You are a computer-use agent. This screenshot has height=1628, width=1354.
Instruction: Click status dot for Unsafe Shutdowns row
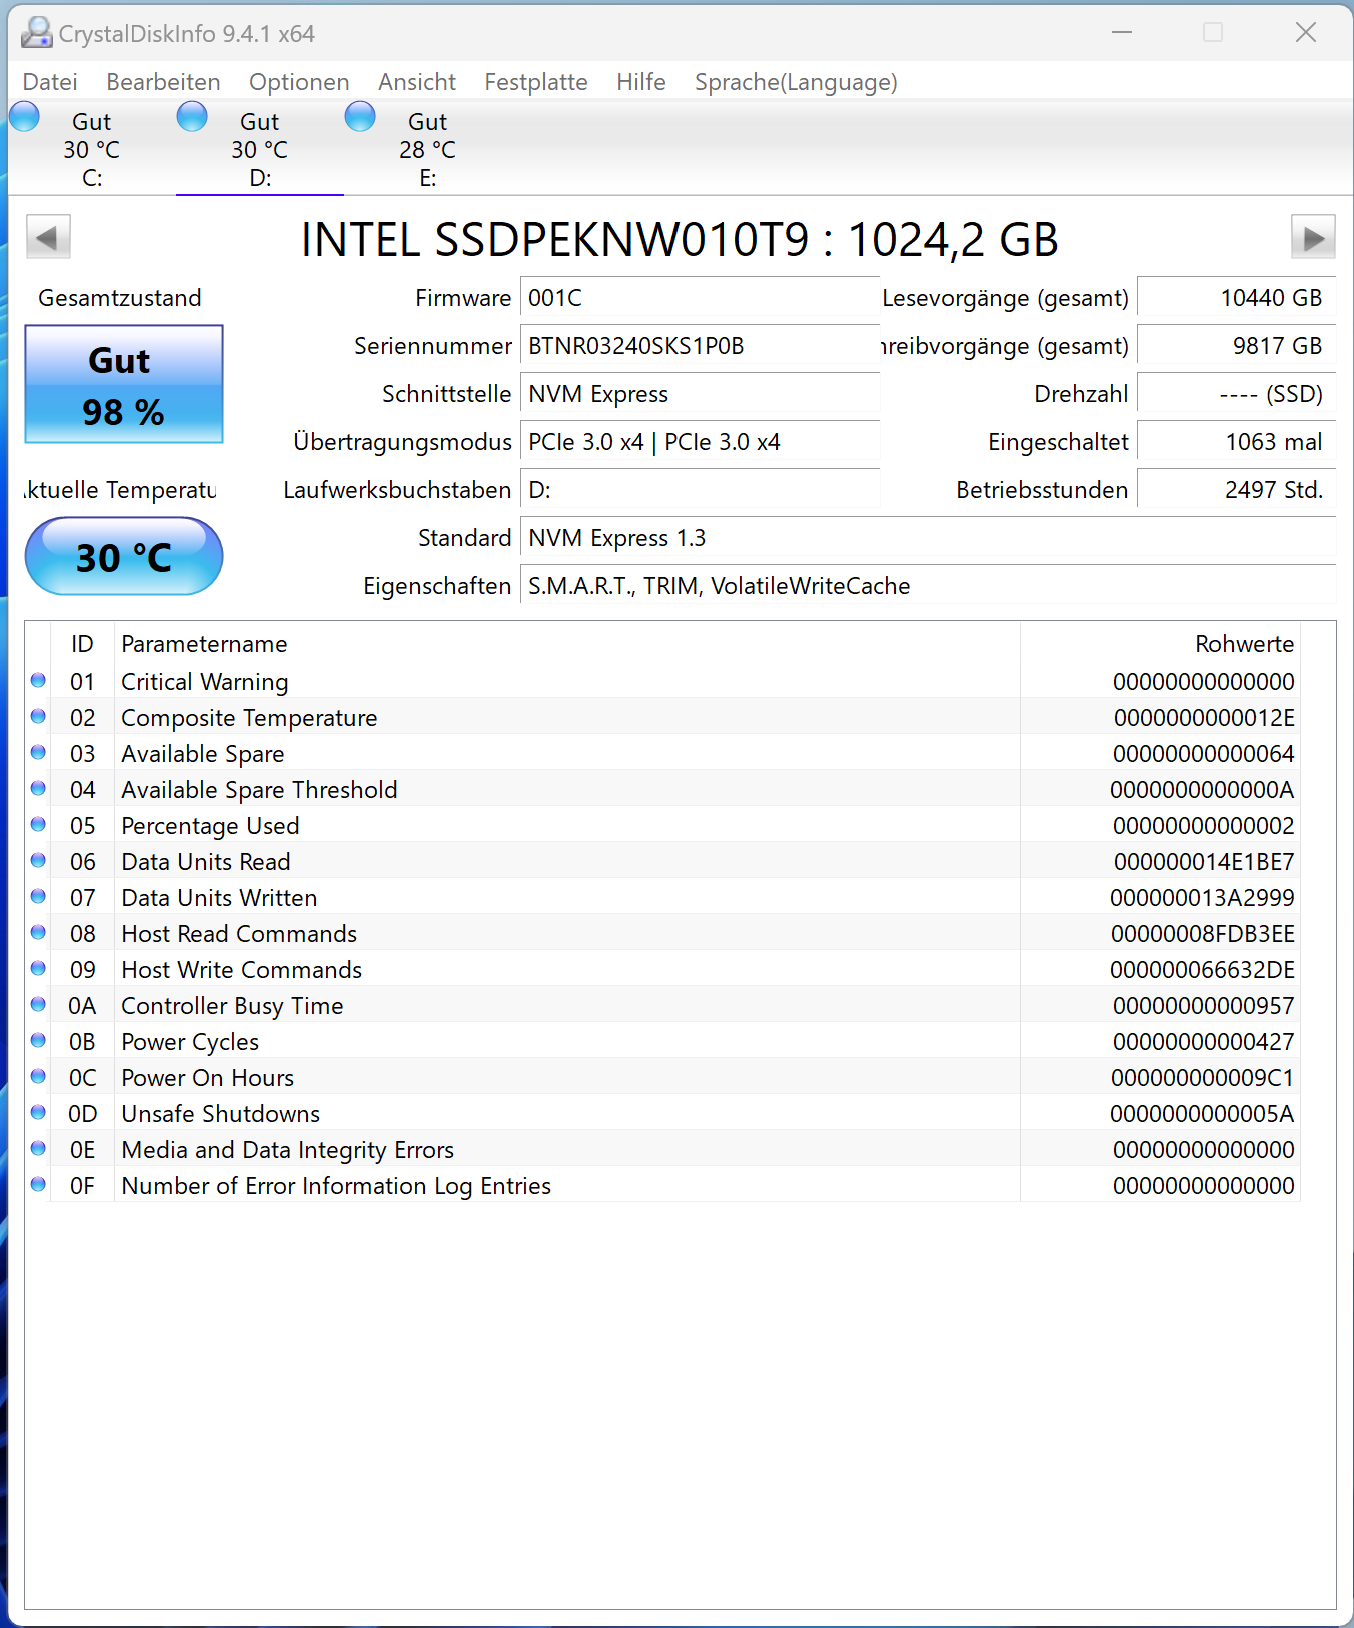pos(38,1112)
